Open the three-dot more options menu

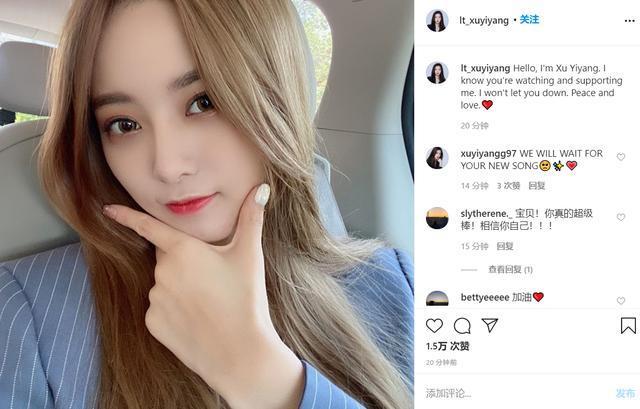point(629,21)
